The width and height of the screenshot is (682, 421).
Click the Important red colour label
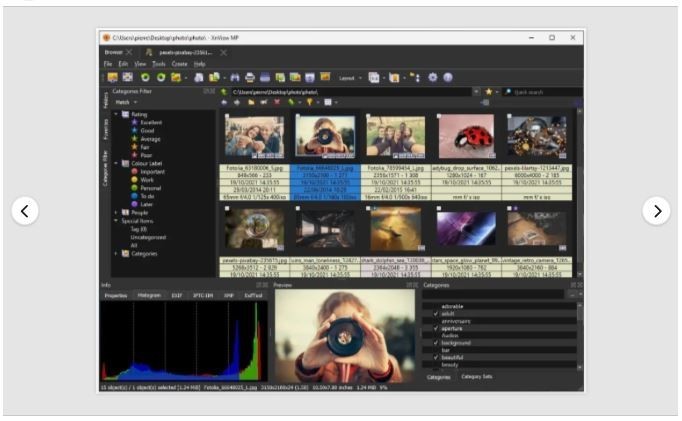(134, 172)
